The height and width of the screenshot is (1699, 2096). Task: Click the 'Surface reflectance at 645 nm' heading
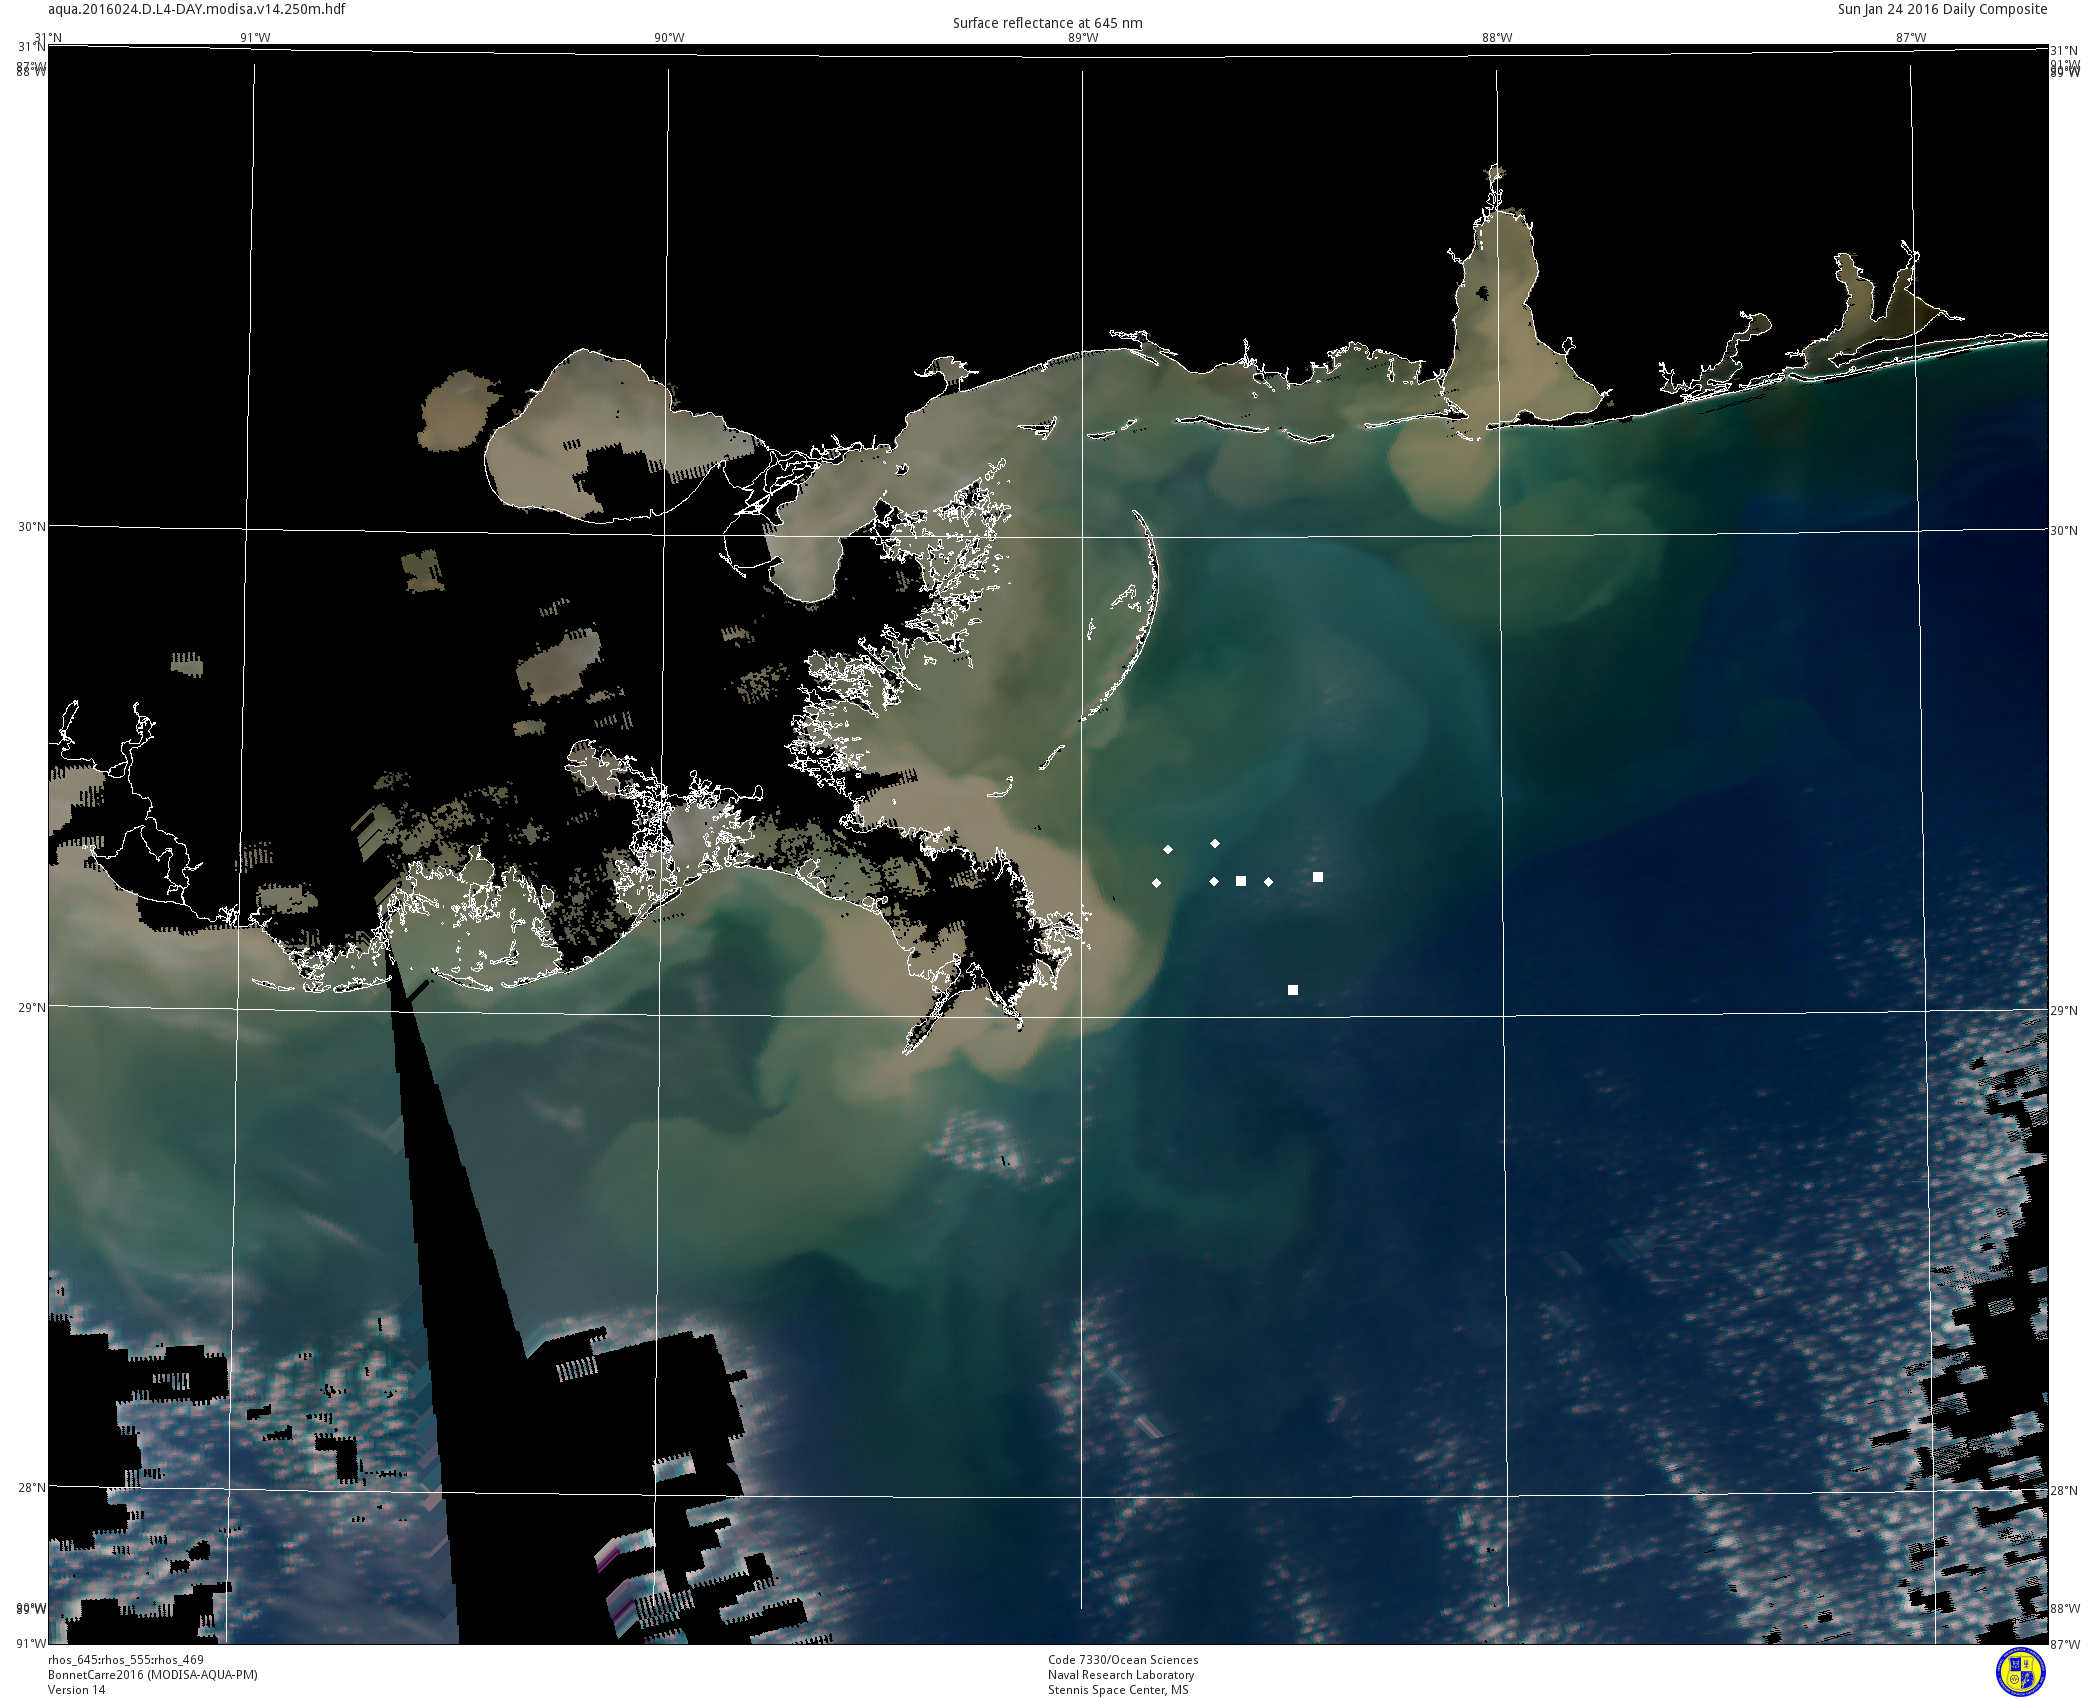1047,23
